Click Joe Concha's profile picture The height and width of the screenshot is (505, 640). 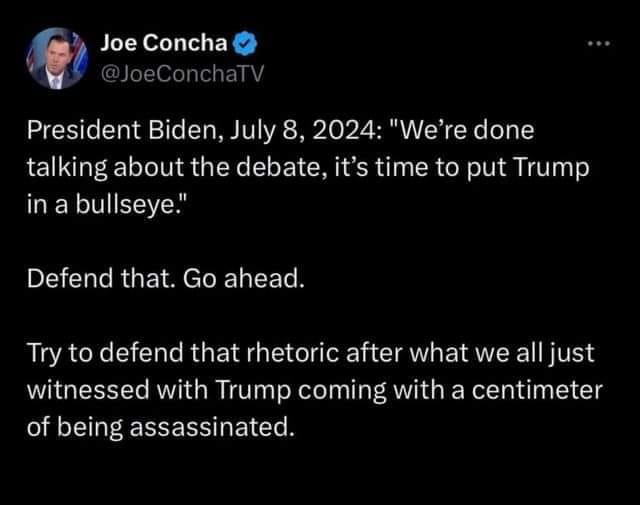pyautogui.click(x=55, y=57)
